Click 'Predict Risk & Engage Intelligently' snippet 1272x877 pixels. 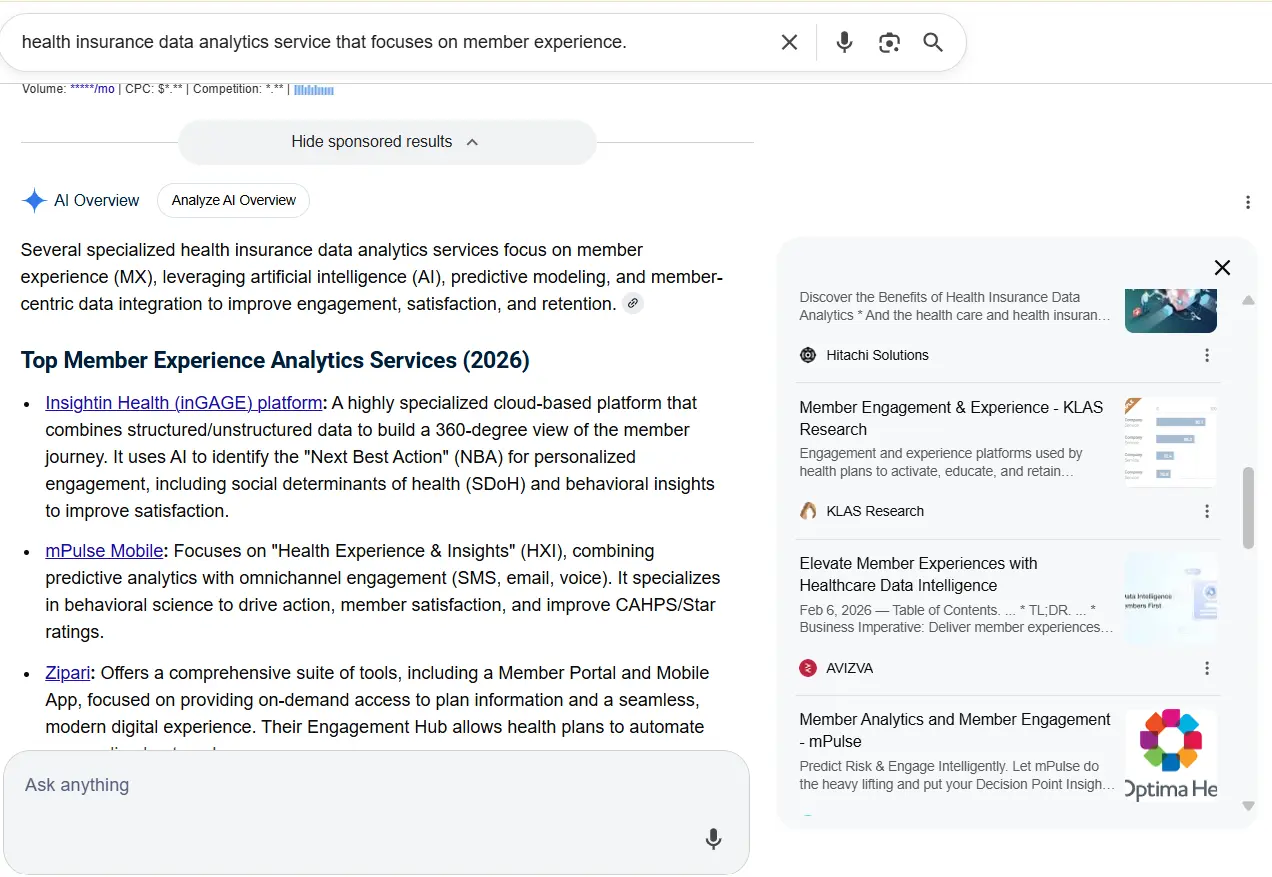956,775
